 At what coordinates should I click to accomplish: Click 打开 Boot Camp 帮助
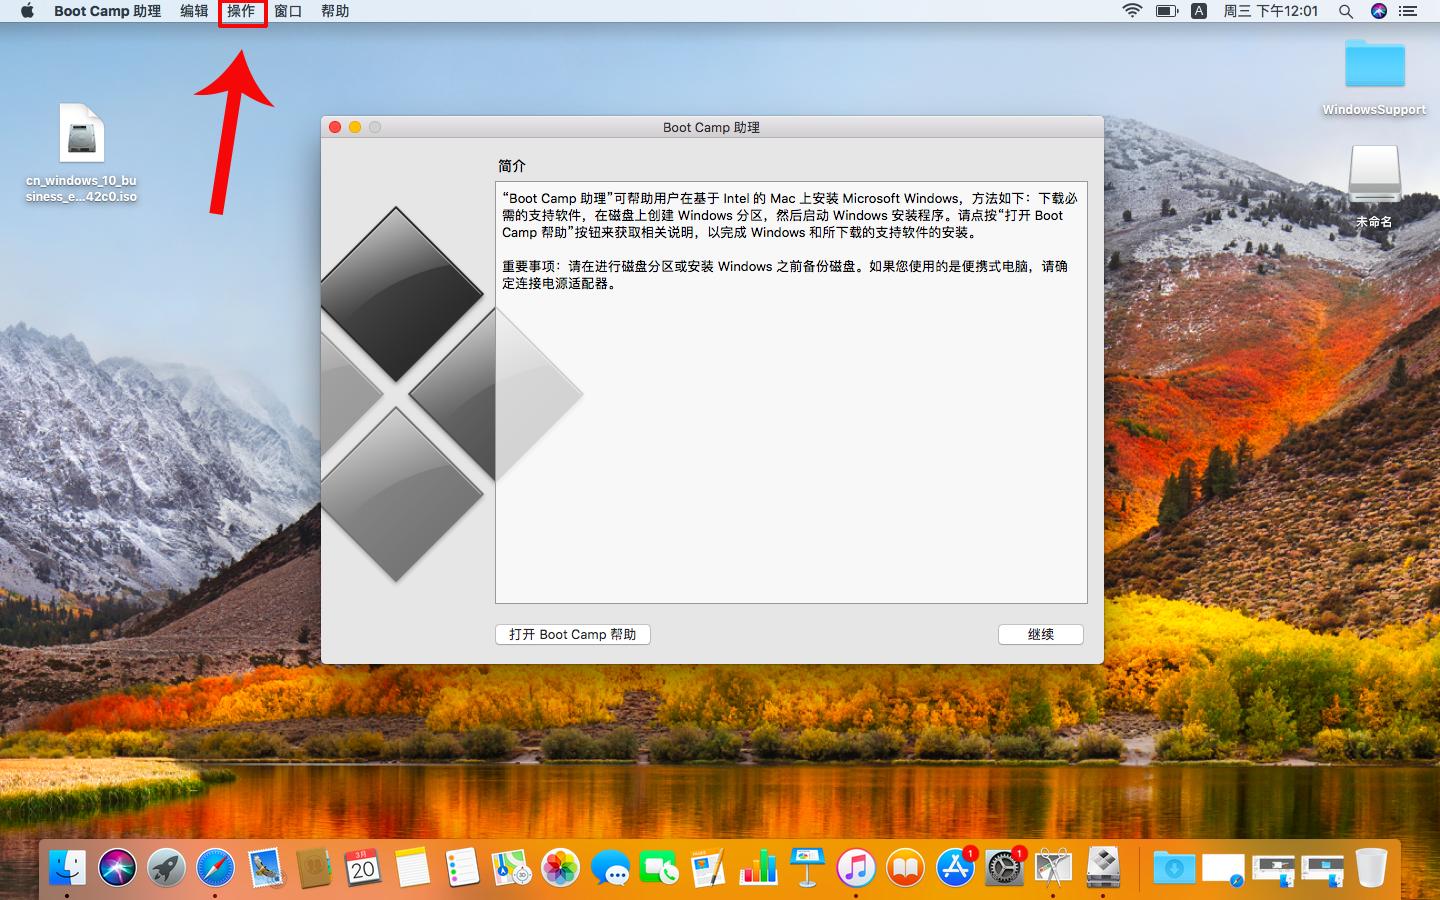click(x=571, y=634)
